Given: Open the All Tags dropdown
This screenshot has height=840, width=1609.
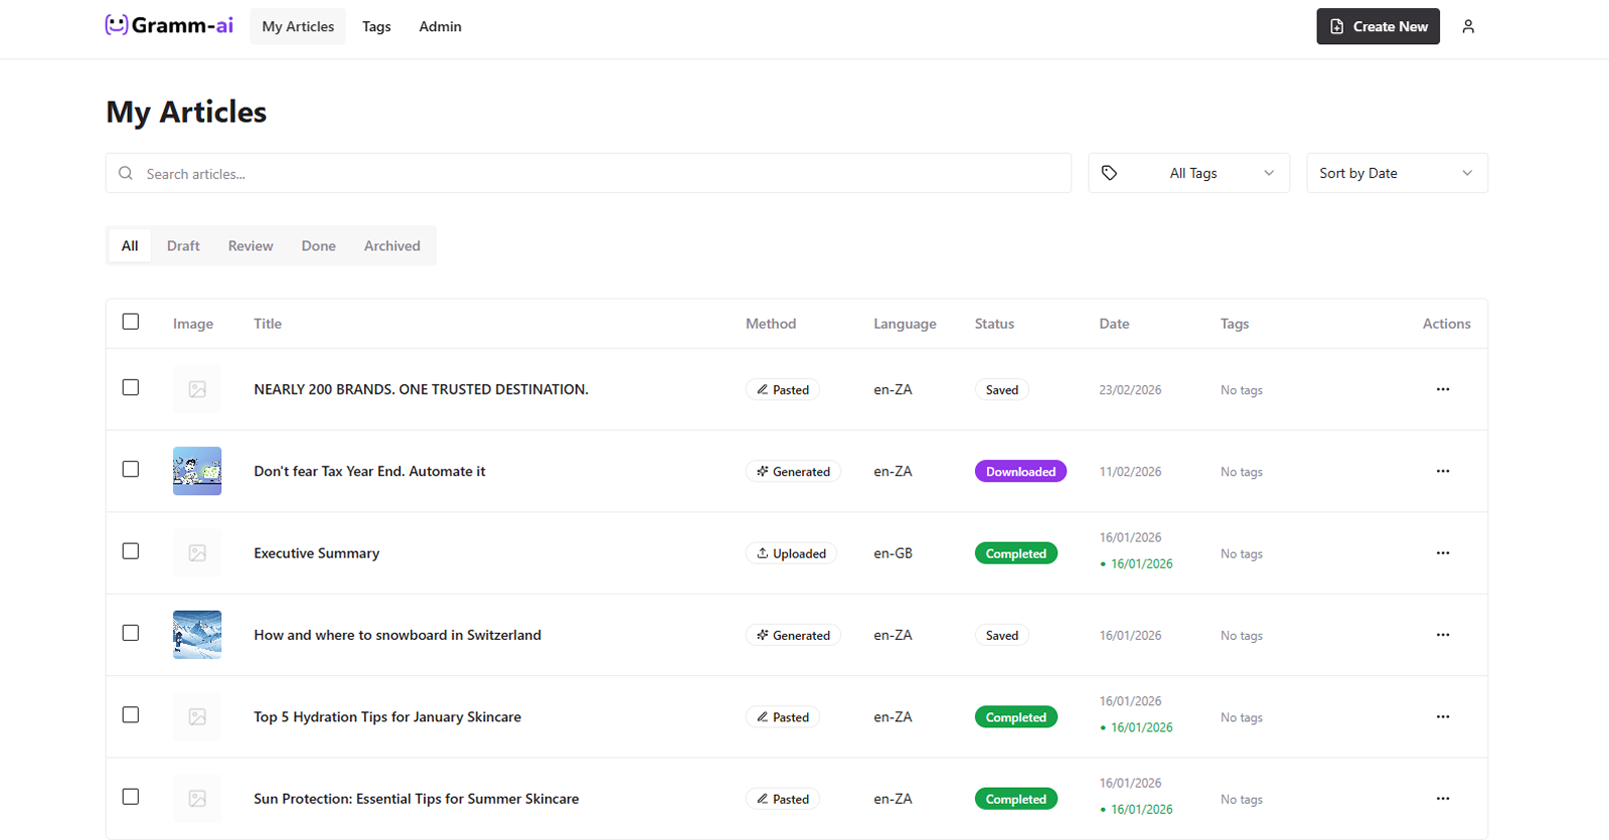Looking at the screenshot, I should [x=1189, y=173].
